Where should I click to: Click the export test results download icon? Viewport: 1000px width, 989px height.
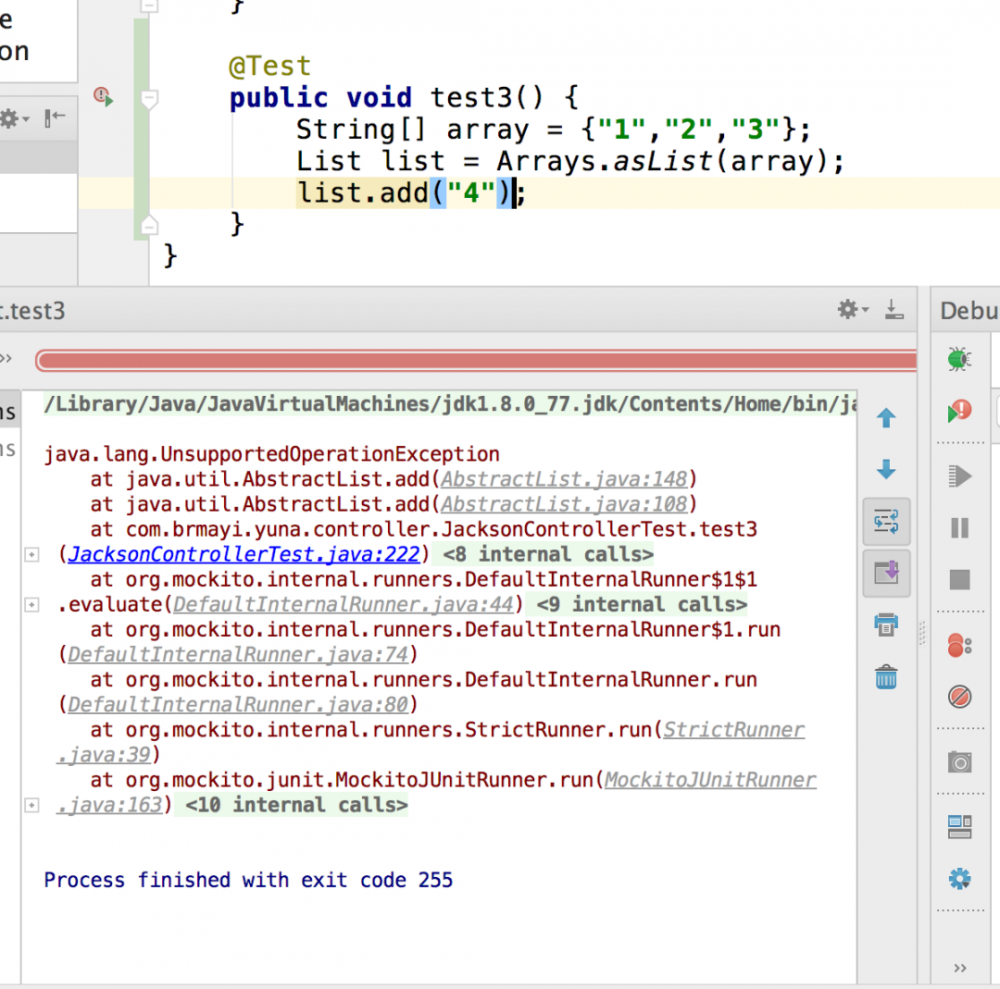pyautogui.click(x=894, y=310)
